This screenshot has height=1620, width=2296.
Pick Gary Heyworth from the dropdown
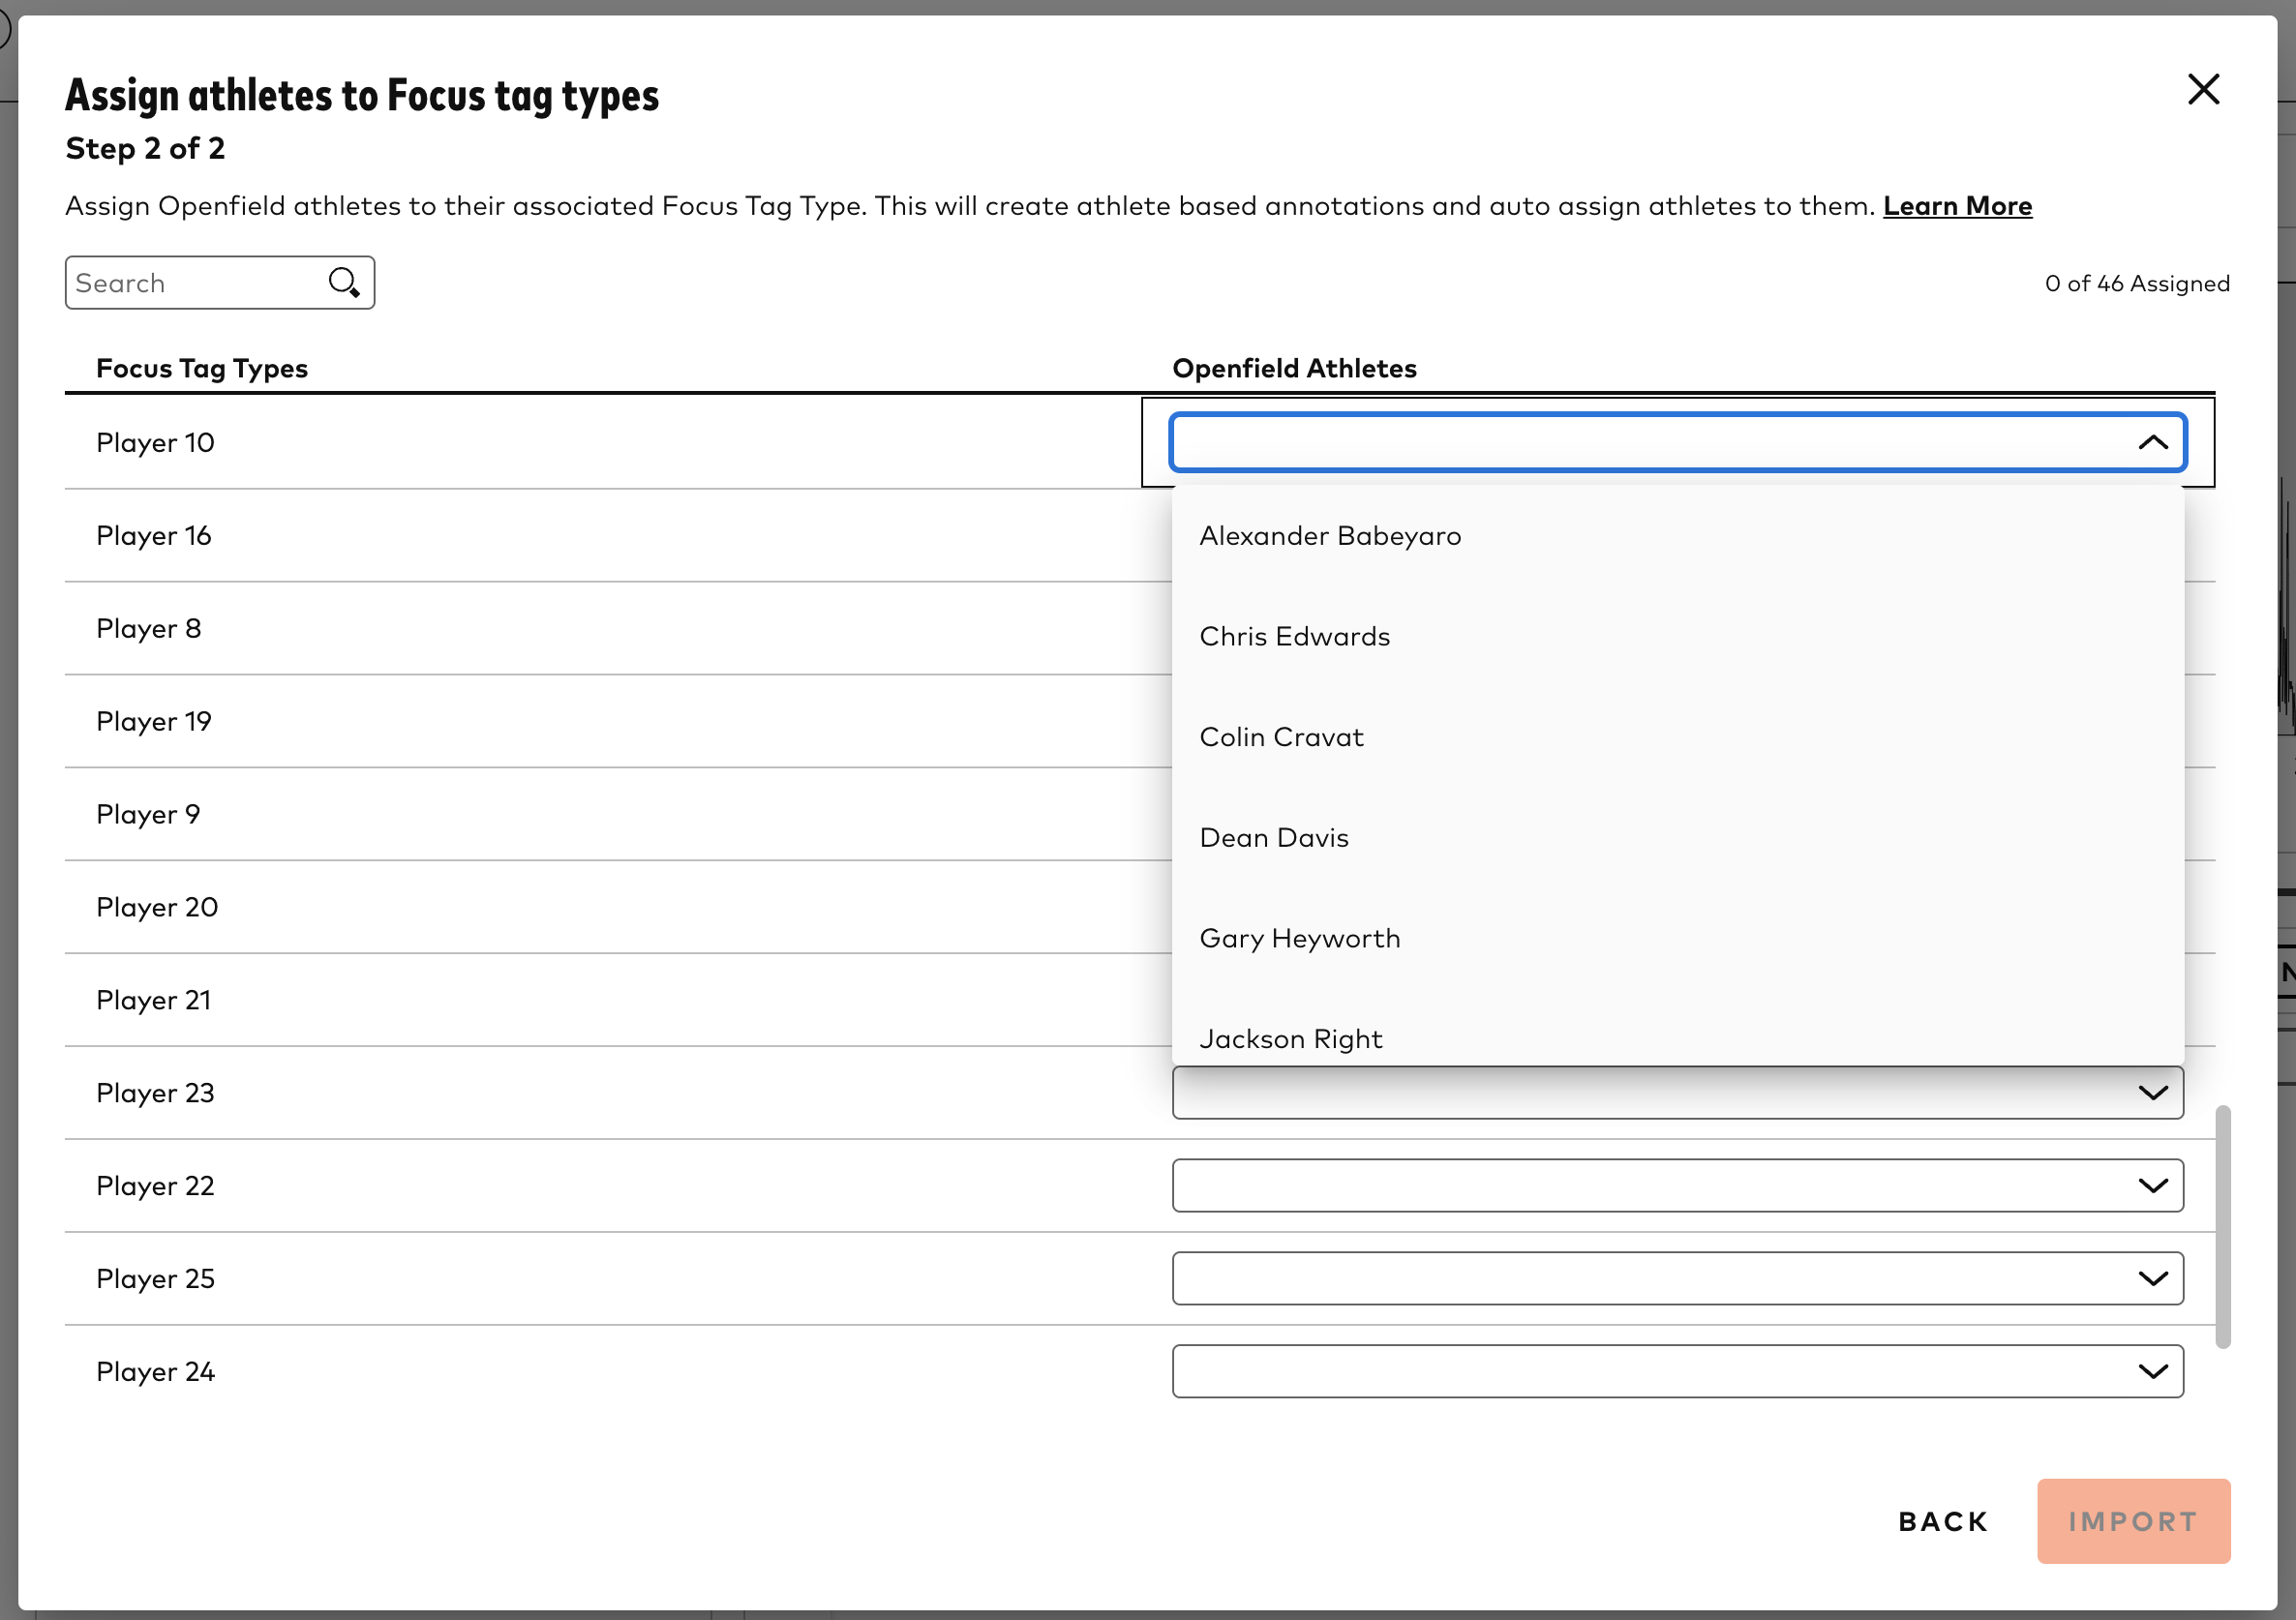[1300, 938]
